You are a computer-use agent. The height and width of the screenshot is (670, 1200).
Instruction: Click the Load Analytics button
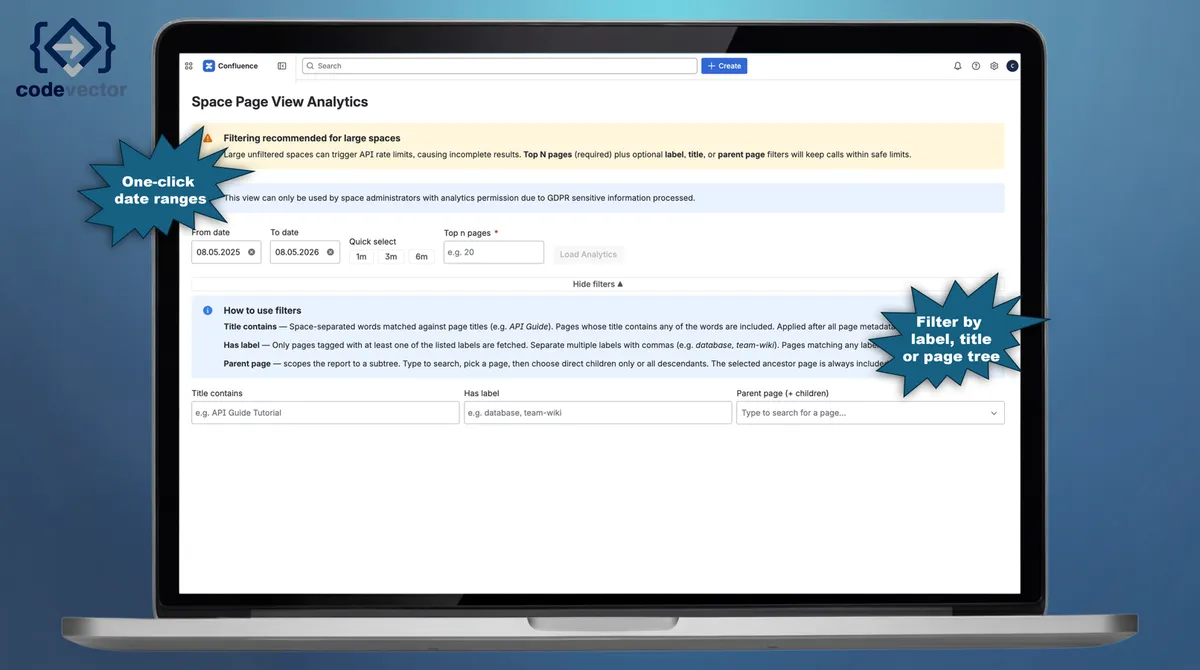point(588,254)
